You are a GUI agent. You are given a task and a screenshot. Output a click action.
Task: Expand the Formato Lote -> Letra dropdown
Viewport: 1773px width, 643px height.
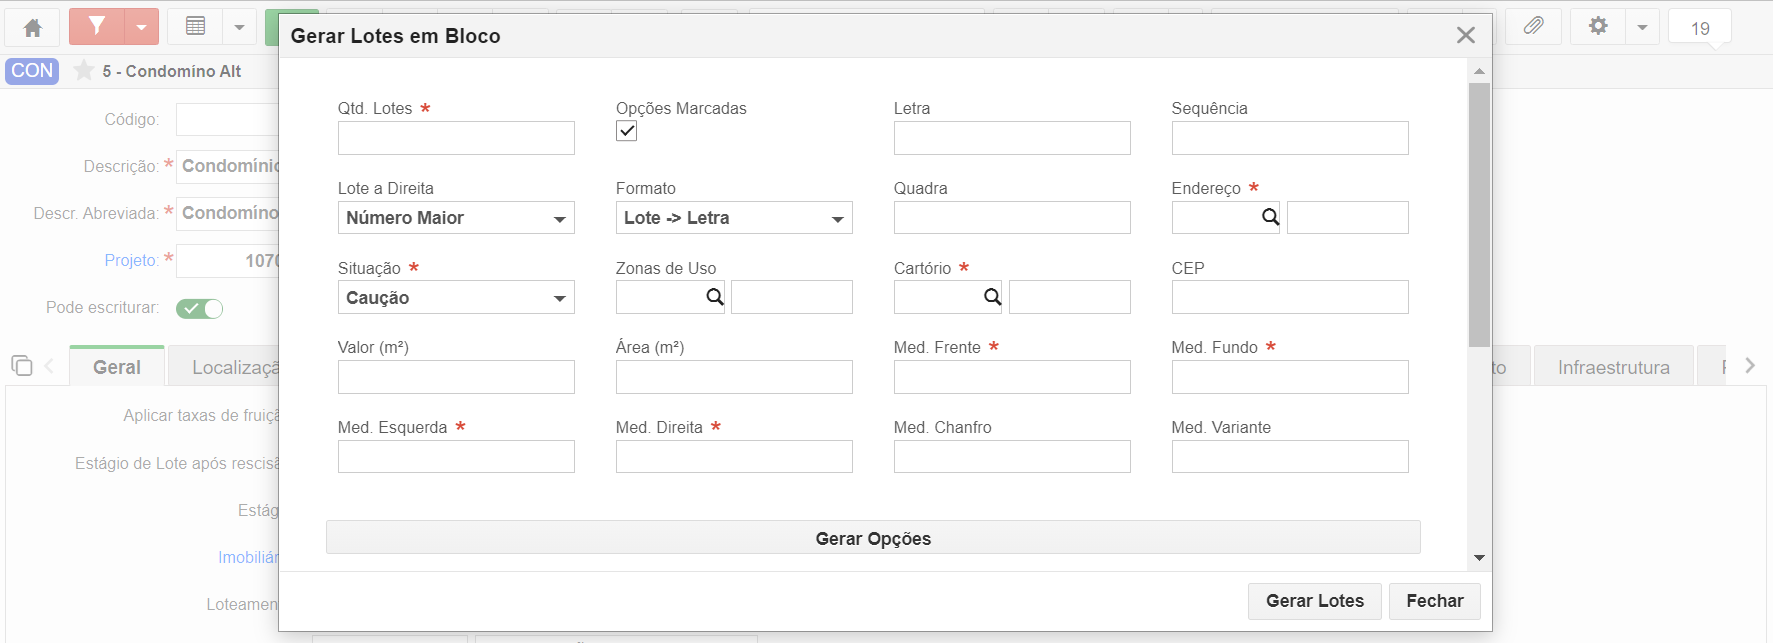pos(734,218)
